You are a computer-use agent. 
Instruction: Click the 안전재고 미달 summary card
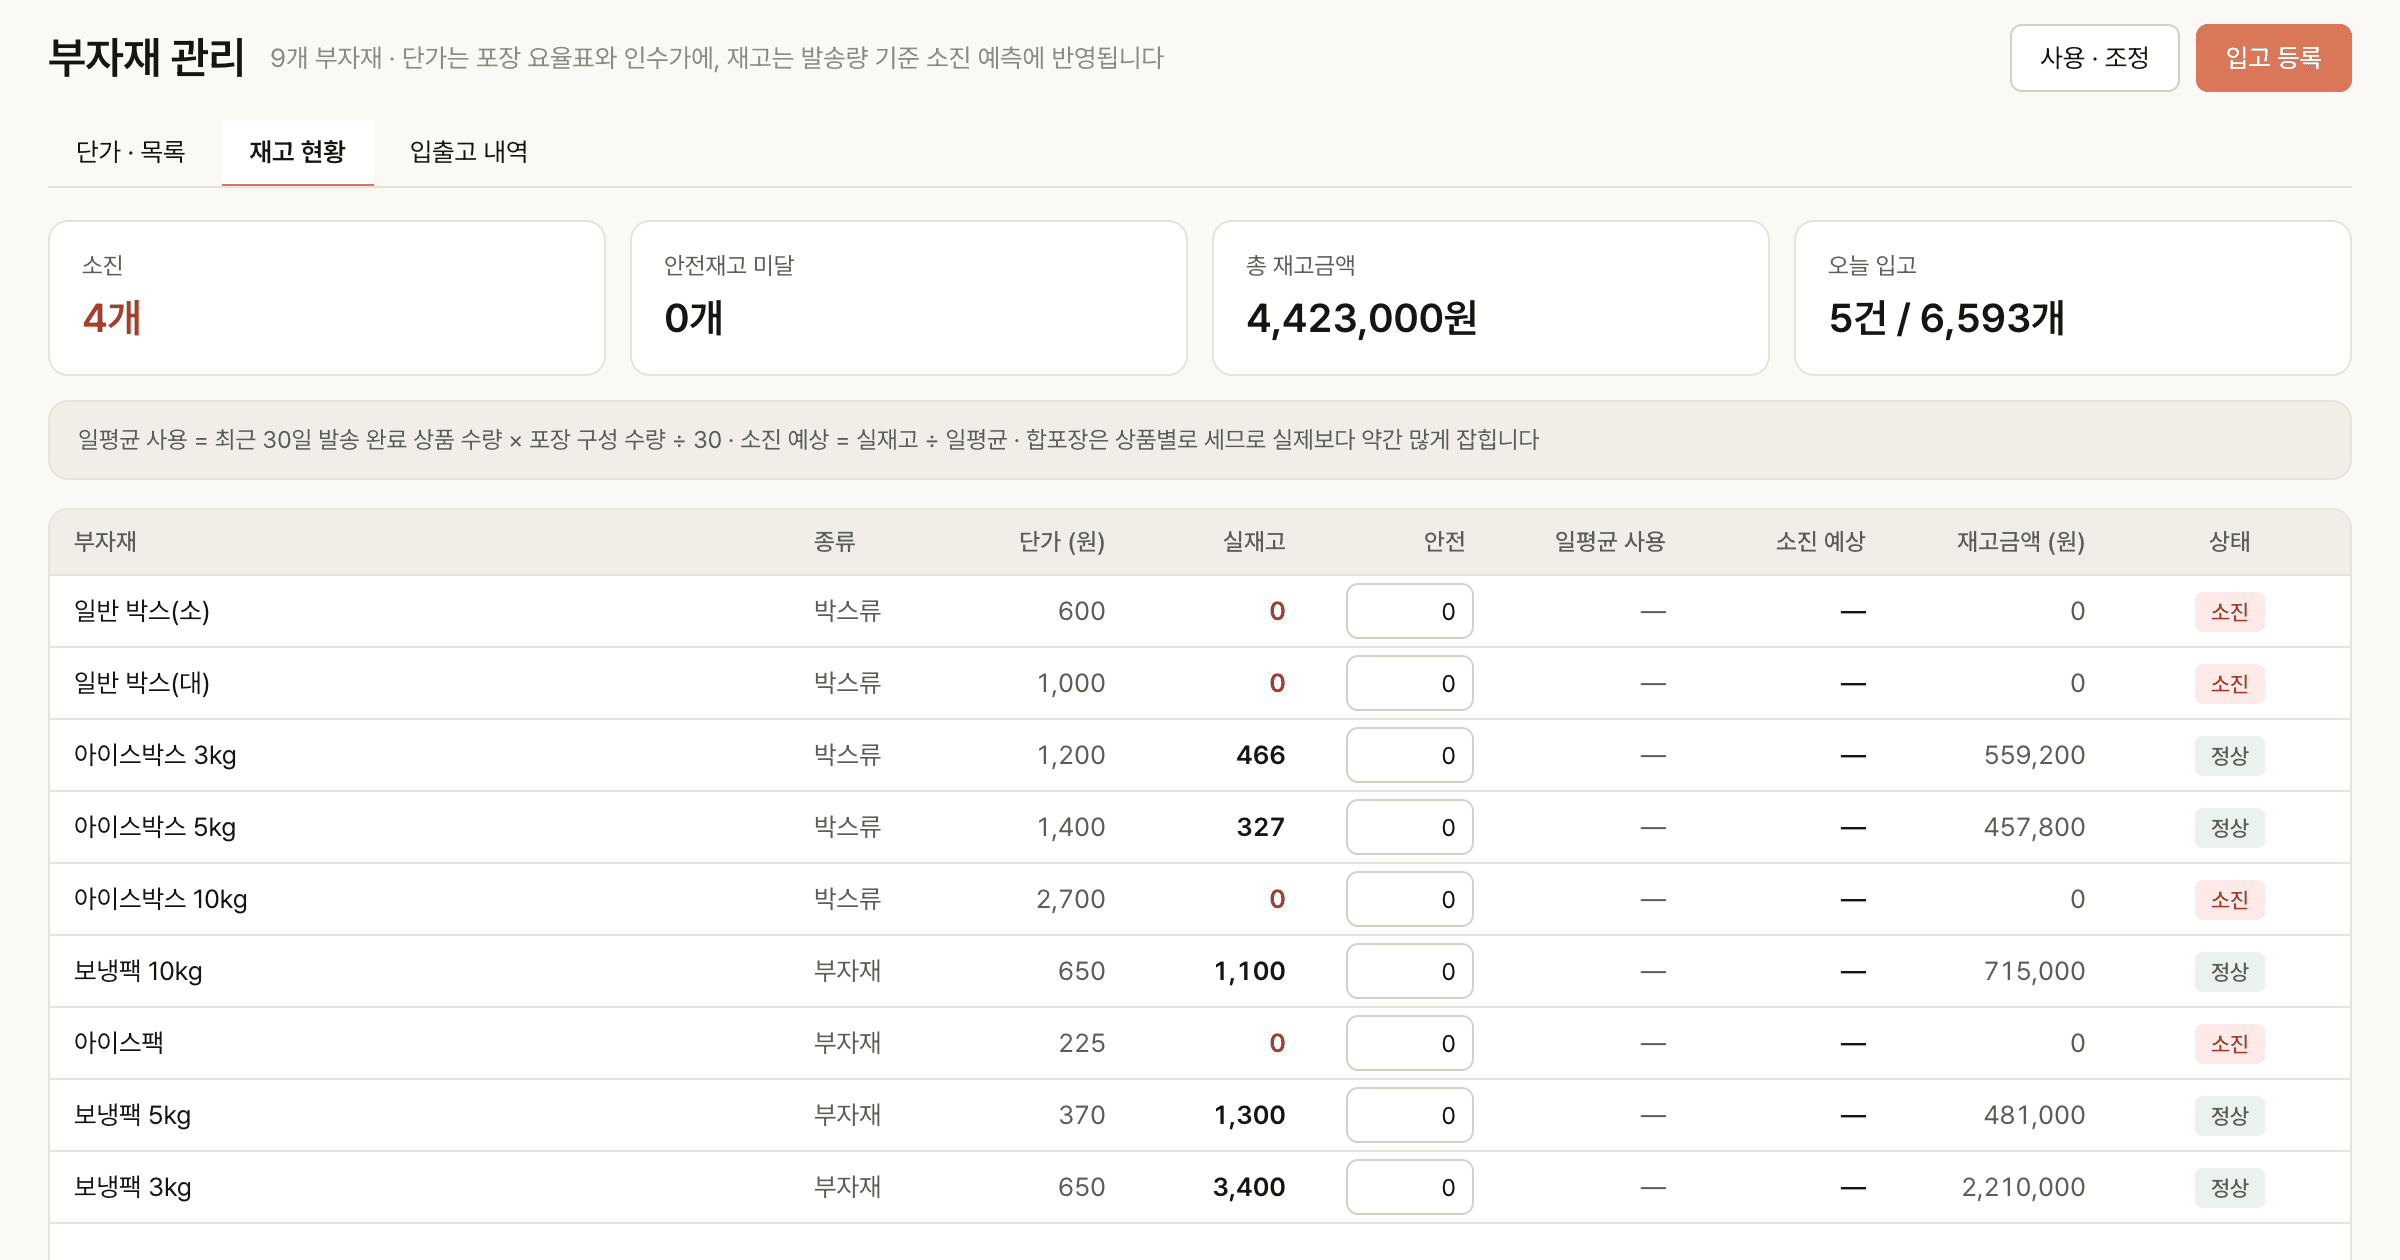pos(909,298)
